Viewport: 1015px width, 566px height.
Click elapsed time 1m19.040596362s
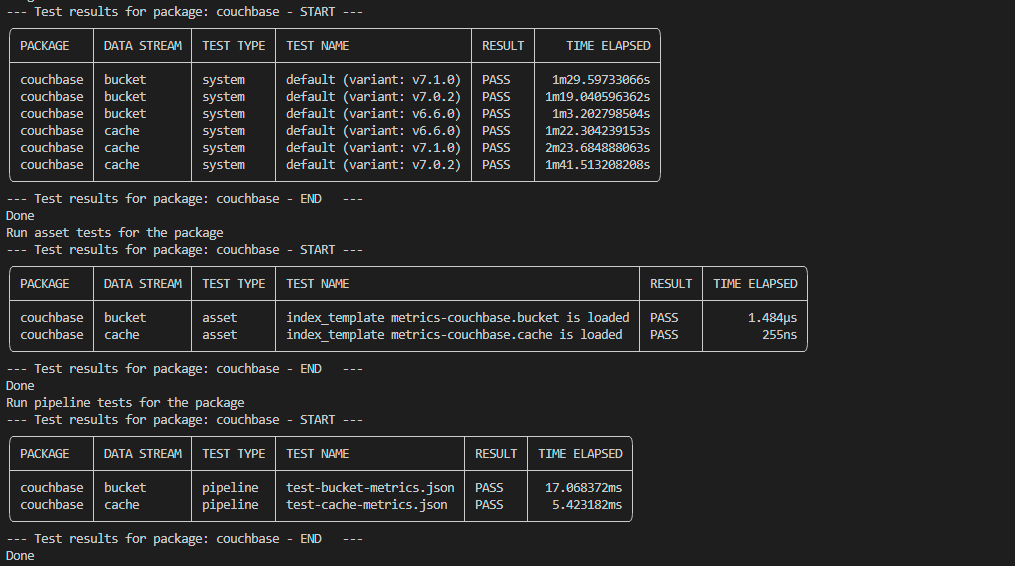597,96
